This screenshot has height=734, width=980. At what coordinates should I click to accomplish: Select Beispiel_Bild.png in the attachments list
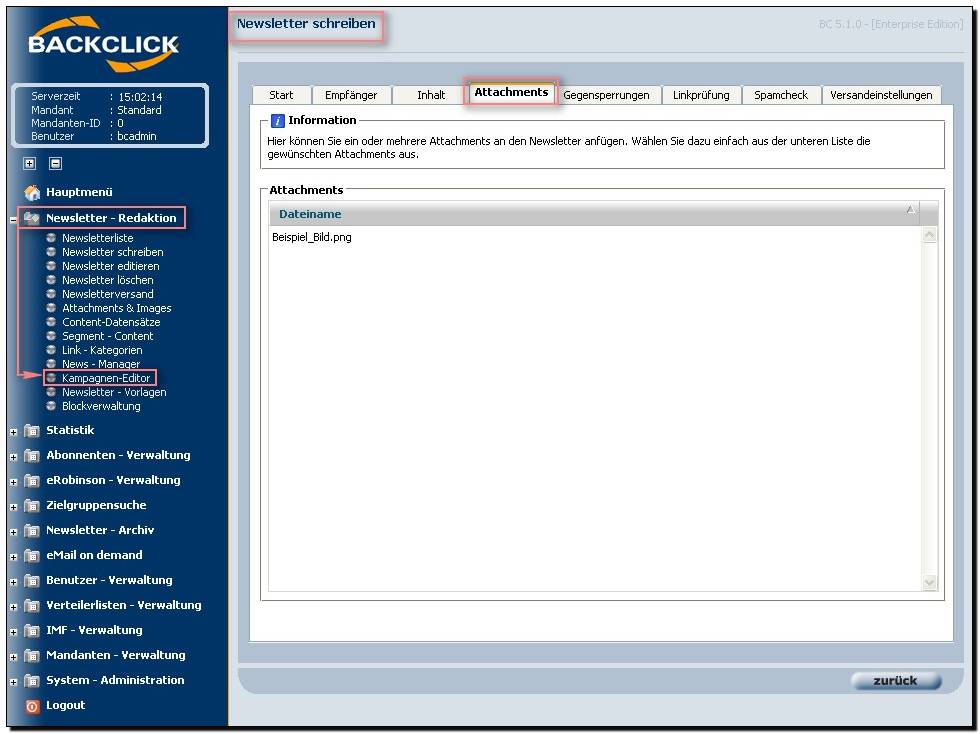click(312, 238)
